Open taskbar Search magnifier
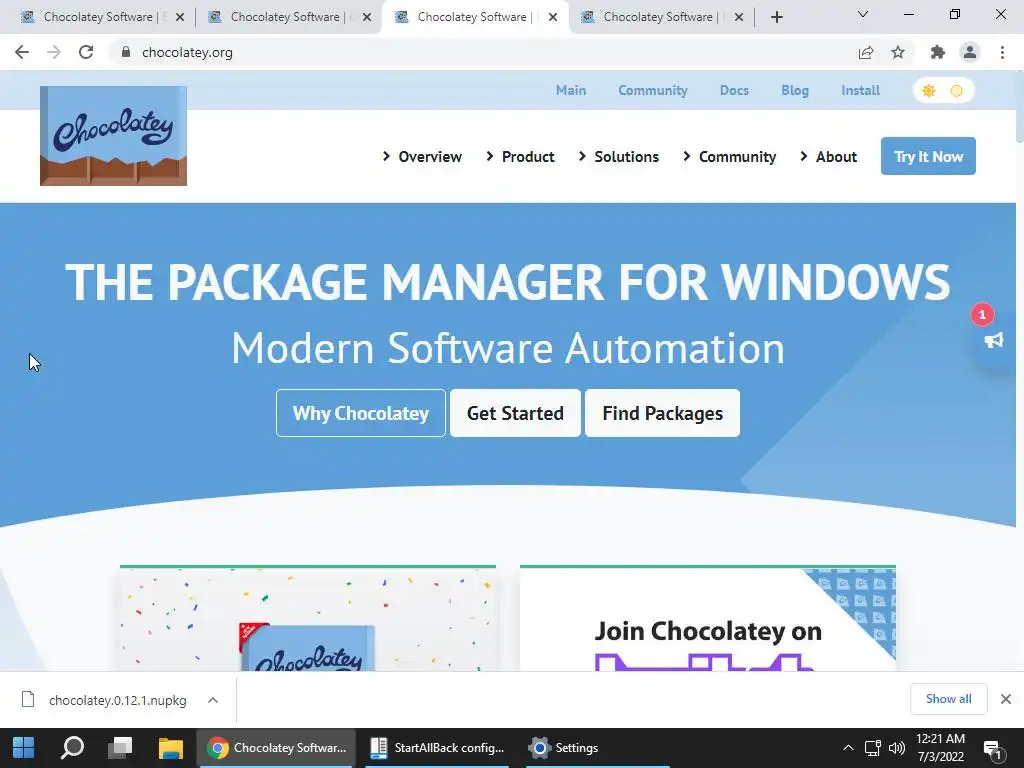 coord(72,748)
